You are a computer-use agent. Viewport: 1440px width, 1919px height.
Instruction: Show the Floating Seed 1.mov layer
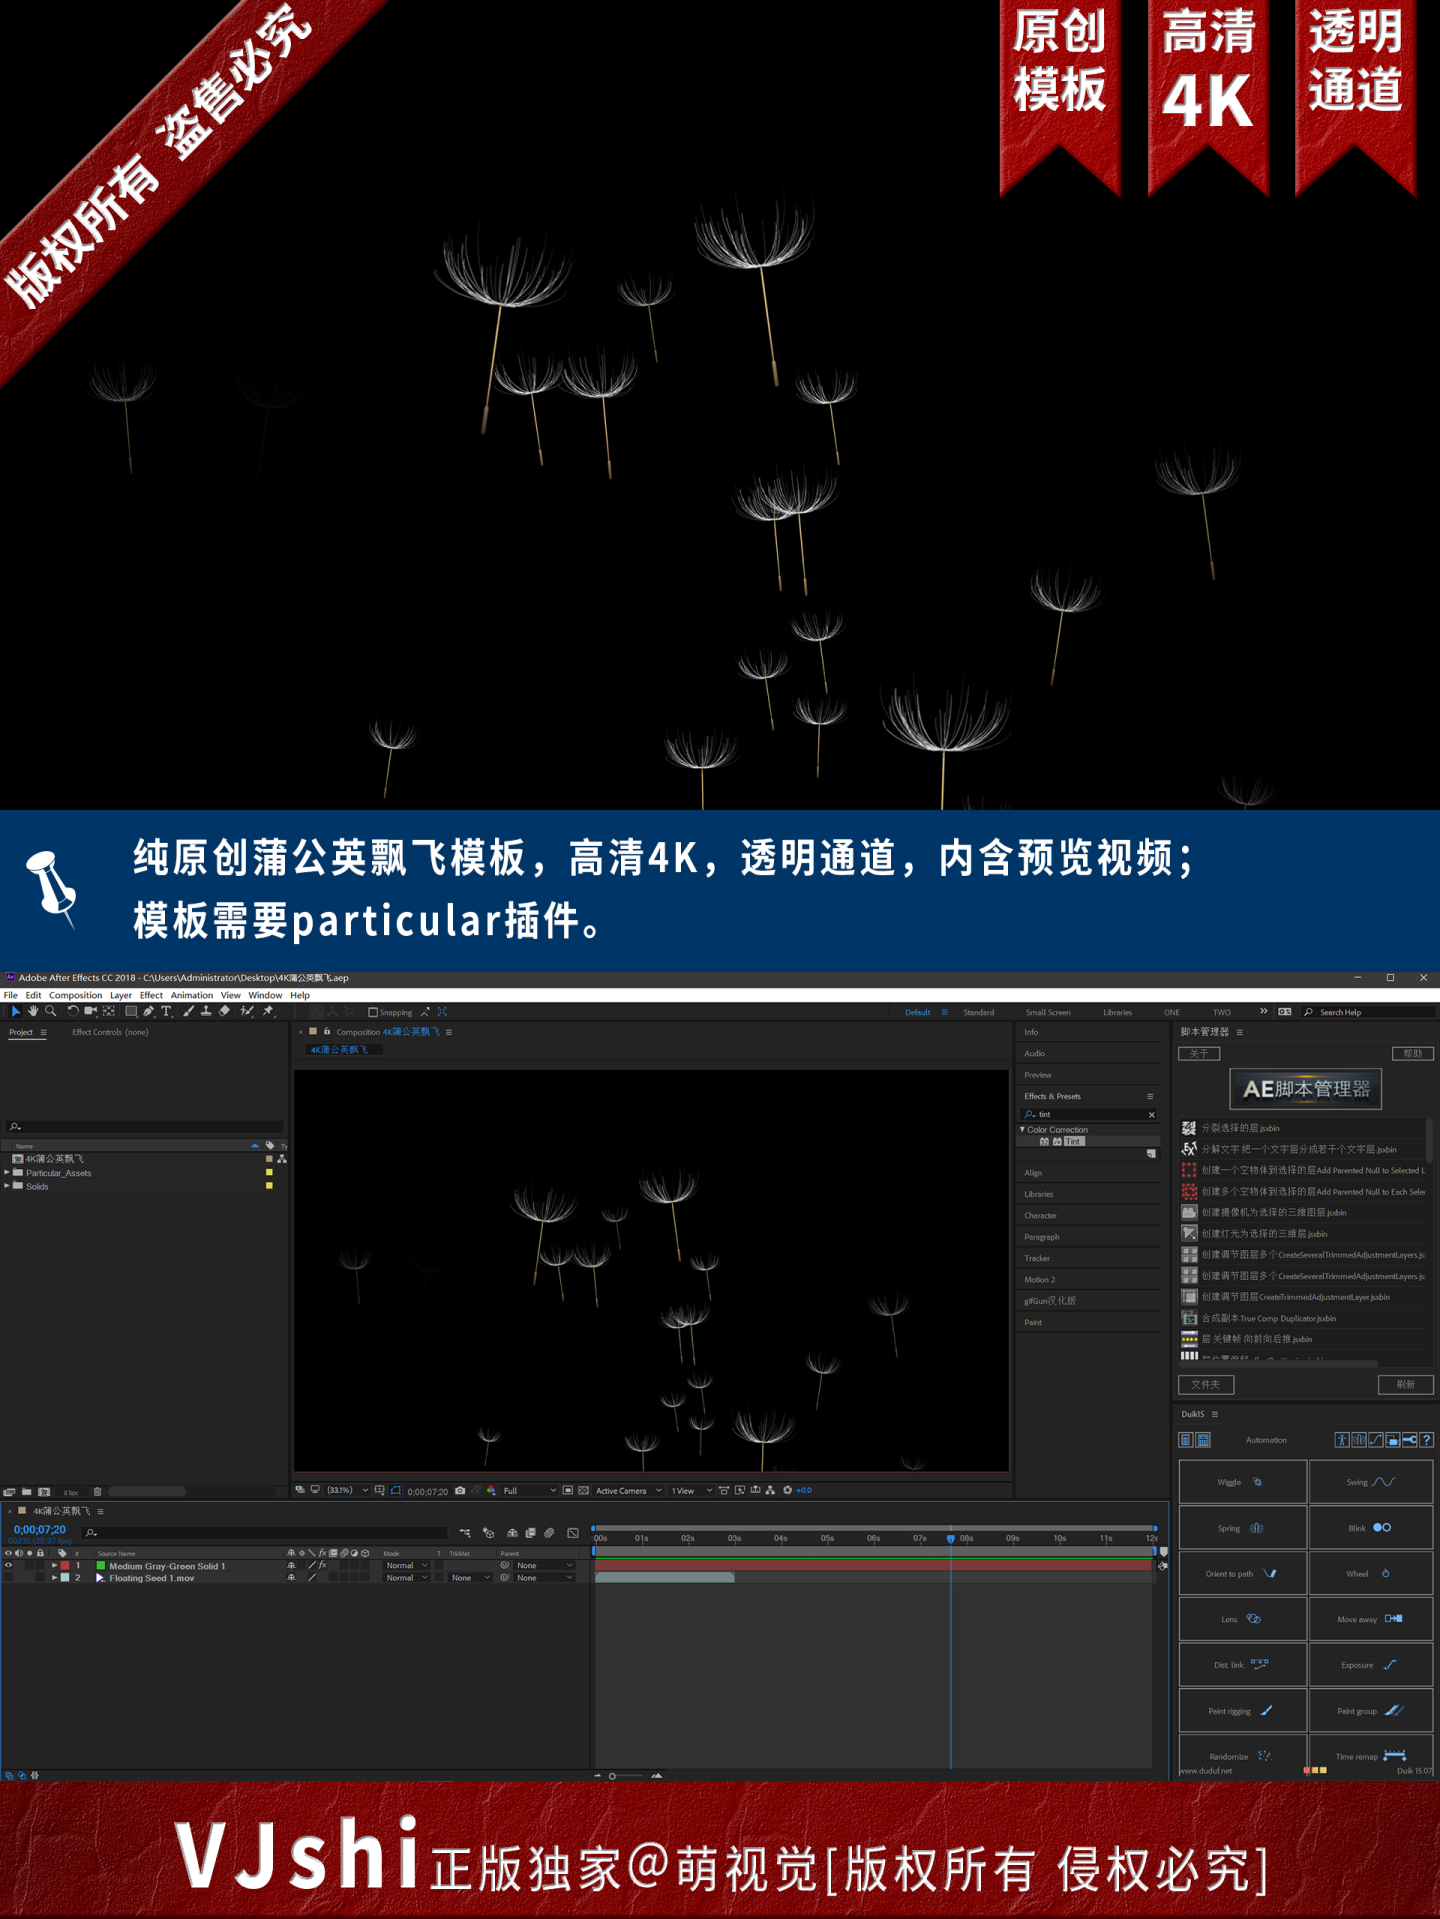[8, 1577]
